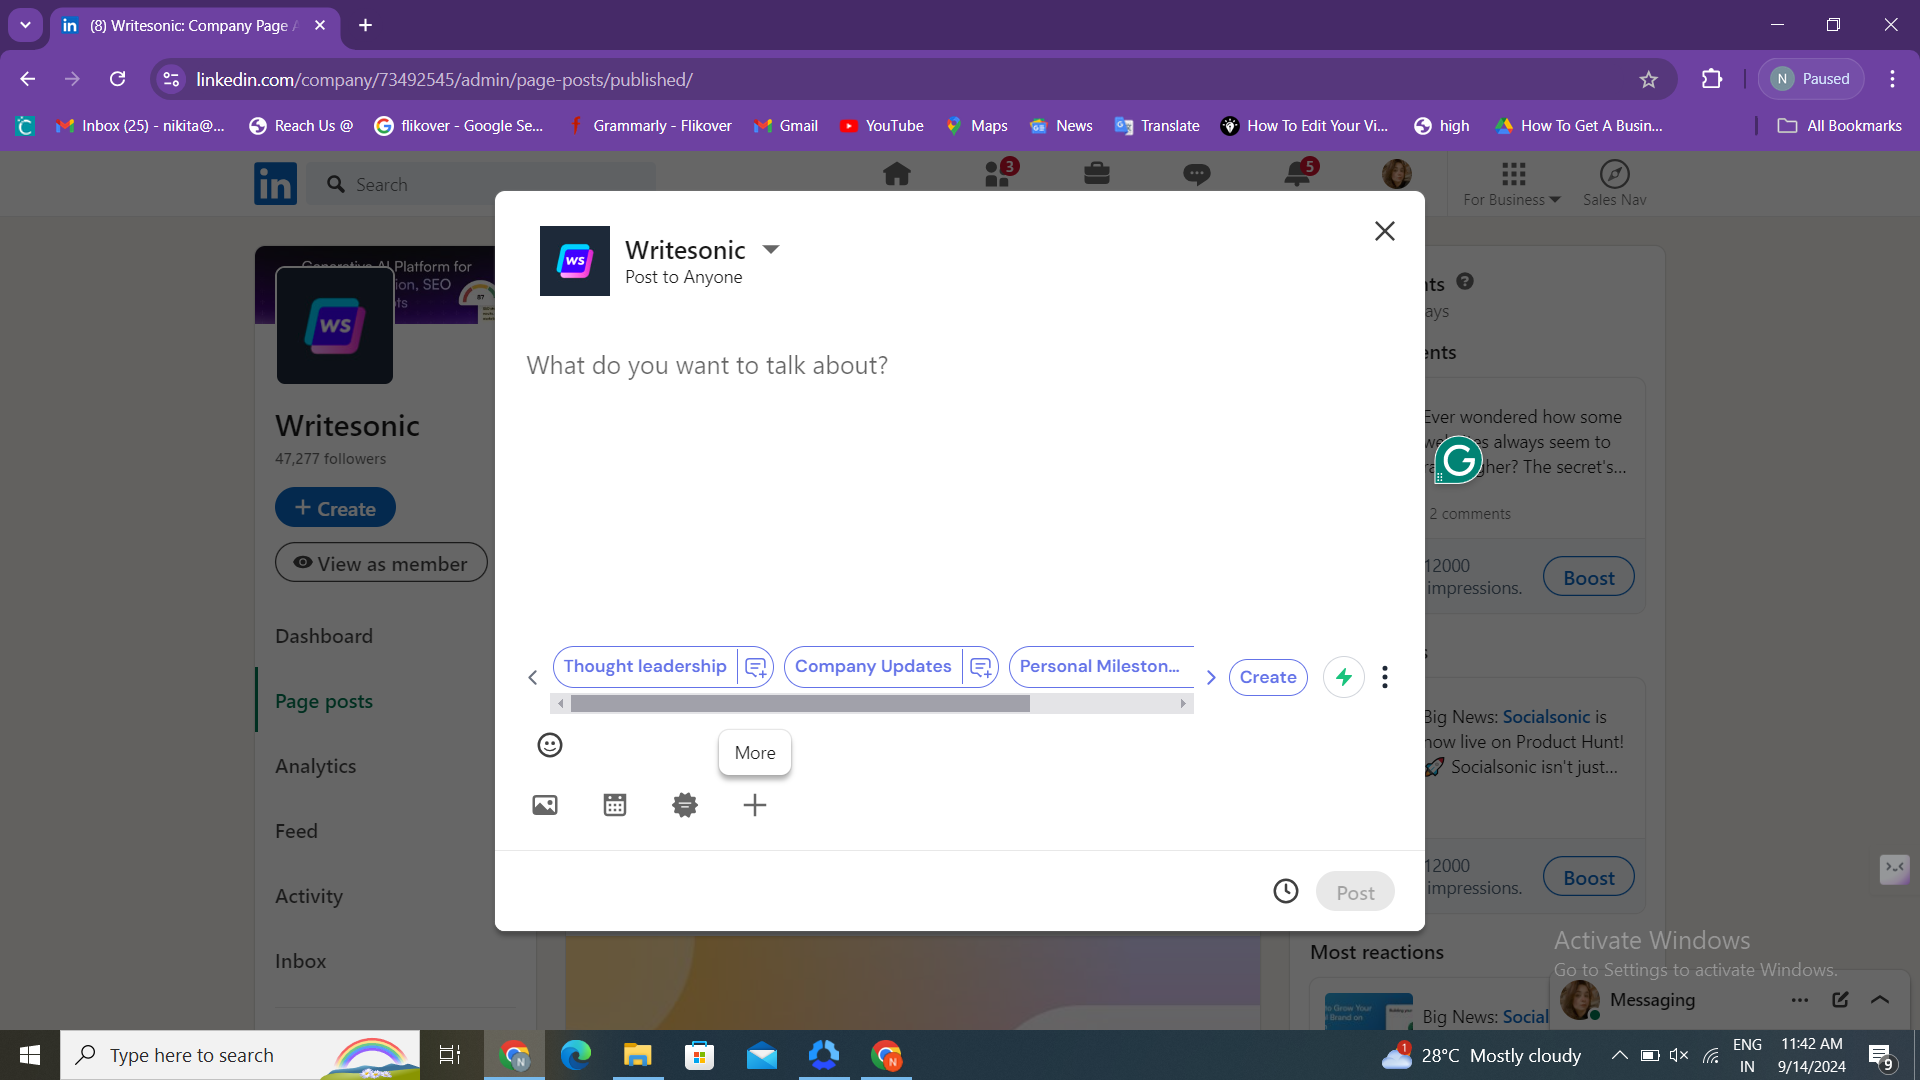Image resolution: width=1920 pixels, height=1080 pixels.
Task: Schedule post using clock icon
Action: coord(1286,891)
